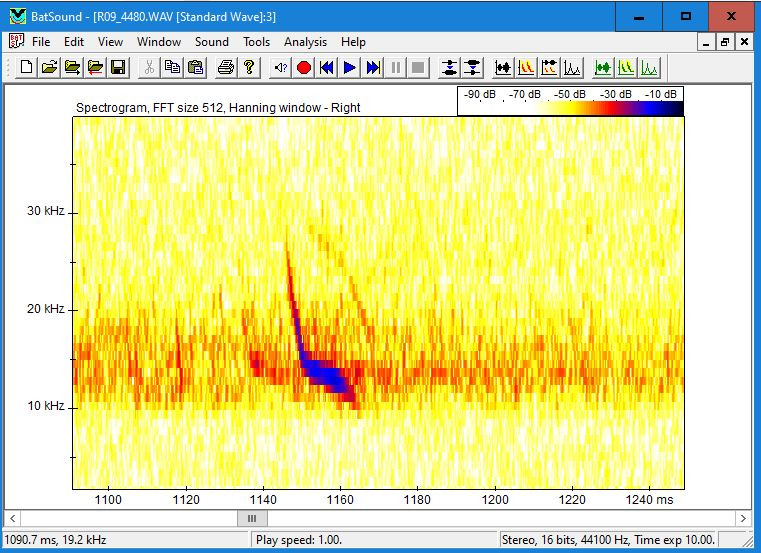Click the dB color scale legend
Screen dimensions: 761x553
pos(570,101)
